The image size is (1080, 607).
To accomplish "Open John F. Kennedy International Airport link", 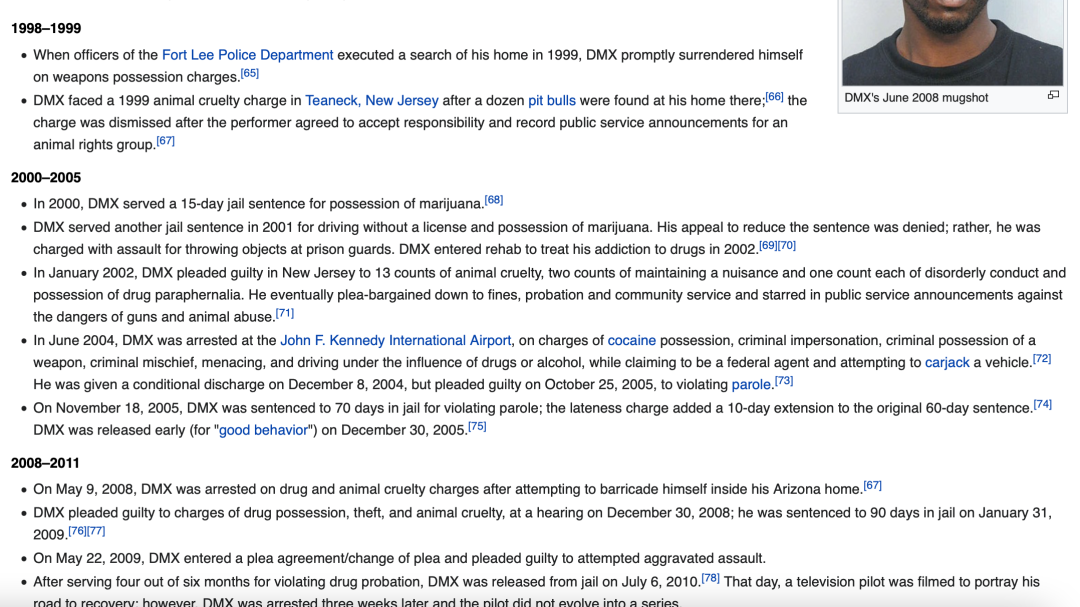I will tap(396, 340).
